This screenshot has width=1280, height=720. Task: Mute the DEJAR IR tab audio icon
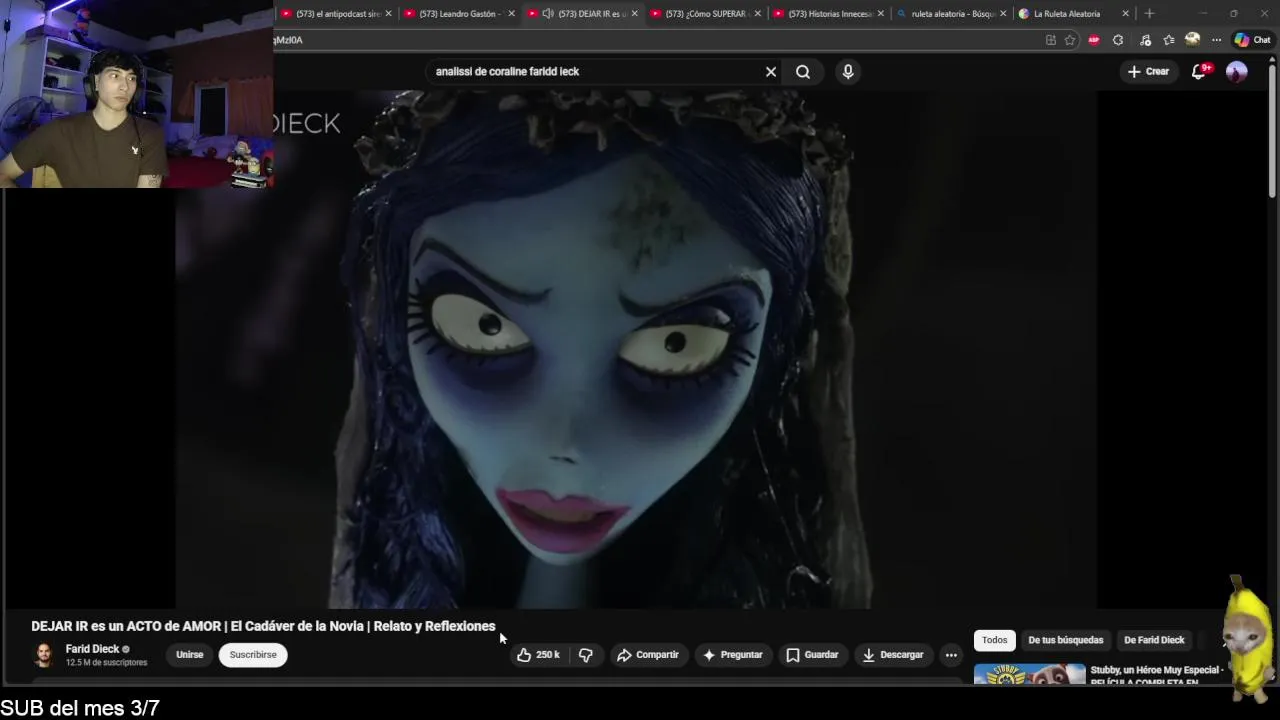pyautogui.click(x=548, y=14)
